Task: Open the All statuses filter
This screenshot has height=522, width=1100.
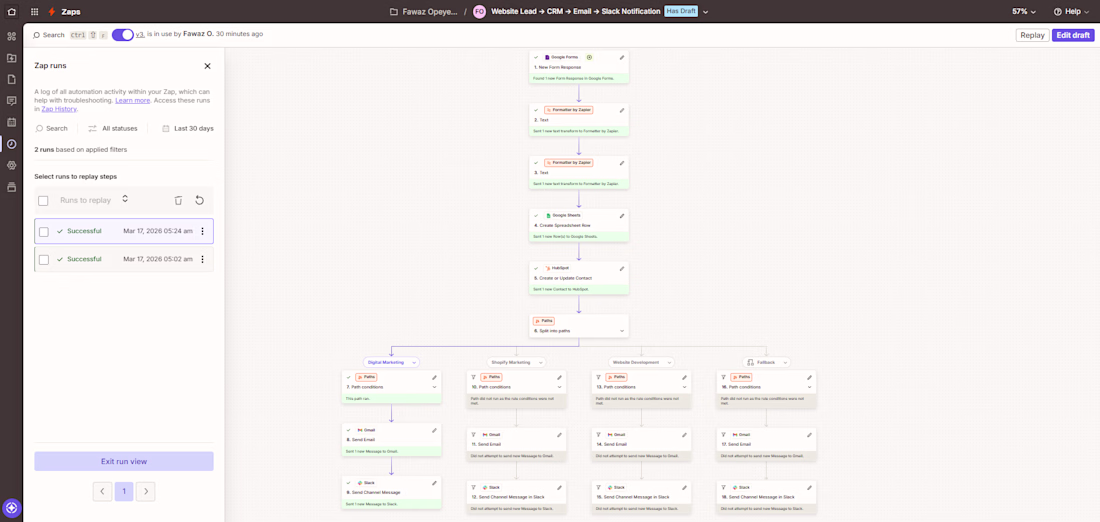Action: 112,128
